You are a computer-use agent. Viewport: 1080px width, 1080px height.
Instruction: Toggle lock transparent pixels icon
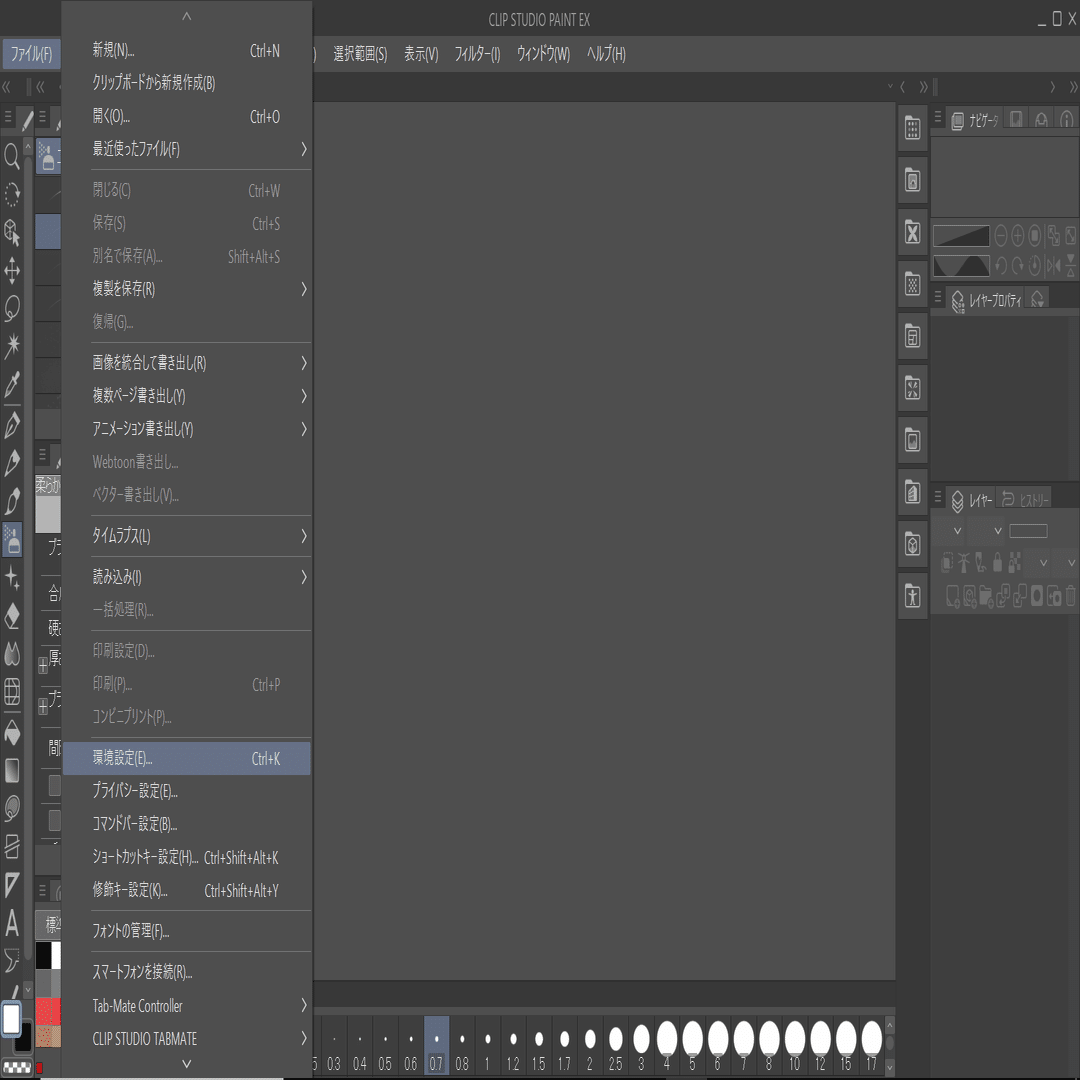coord(1015,563)
